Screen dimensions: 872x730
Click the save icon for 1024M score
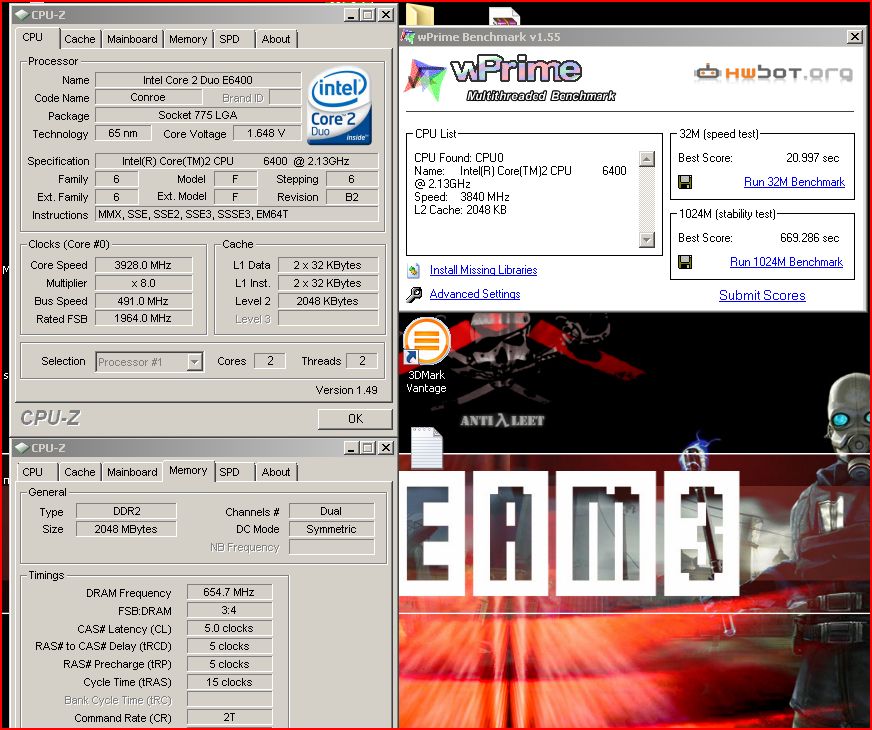tap(685, 262)
